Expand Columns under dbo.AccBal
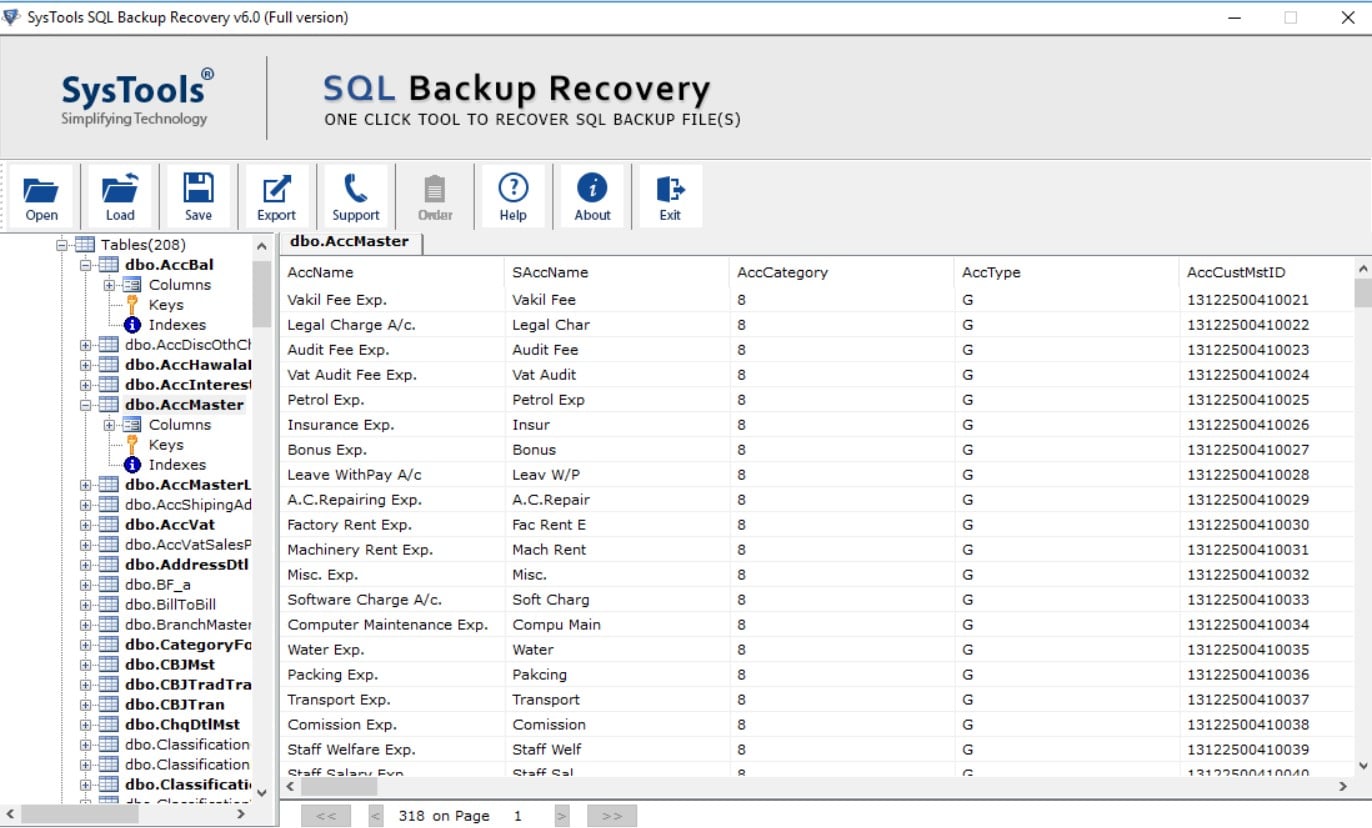Screen dimensions: 1372x828 click(x=110, y=285)
